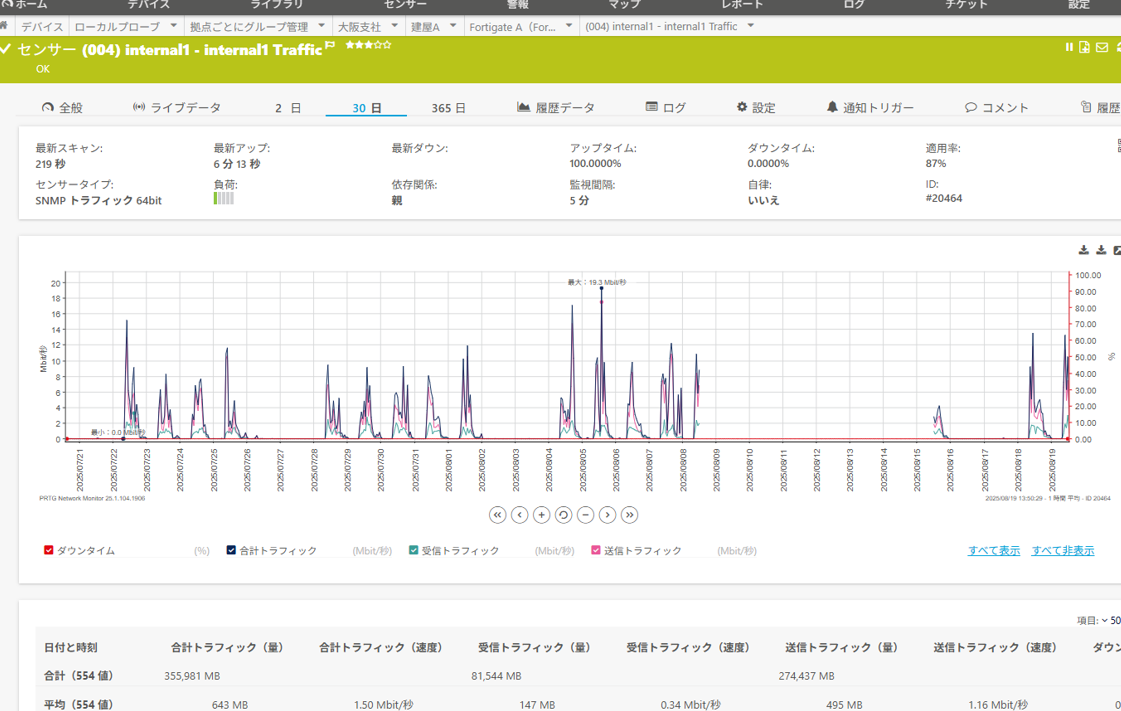
Task: Click the 355,981 MB total value
Action: 192,676
